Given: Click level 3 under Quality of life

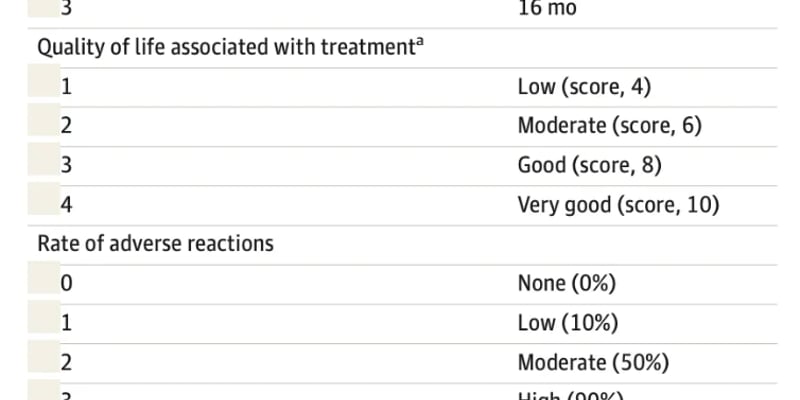Looking at the screenshot, I should coord(66,165).
